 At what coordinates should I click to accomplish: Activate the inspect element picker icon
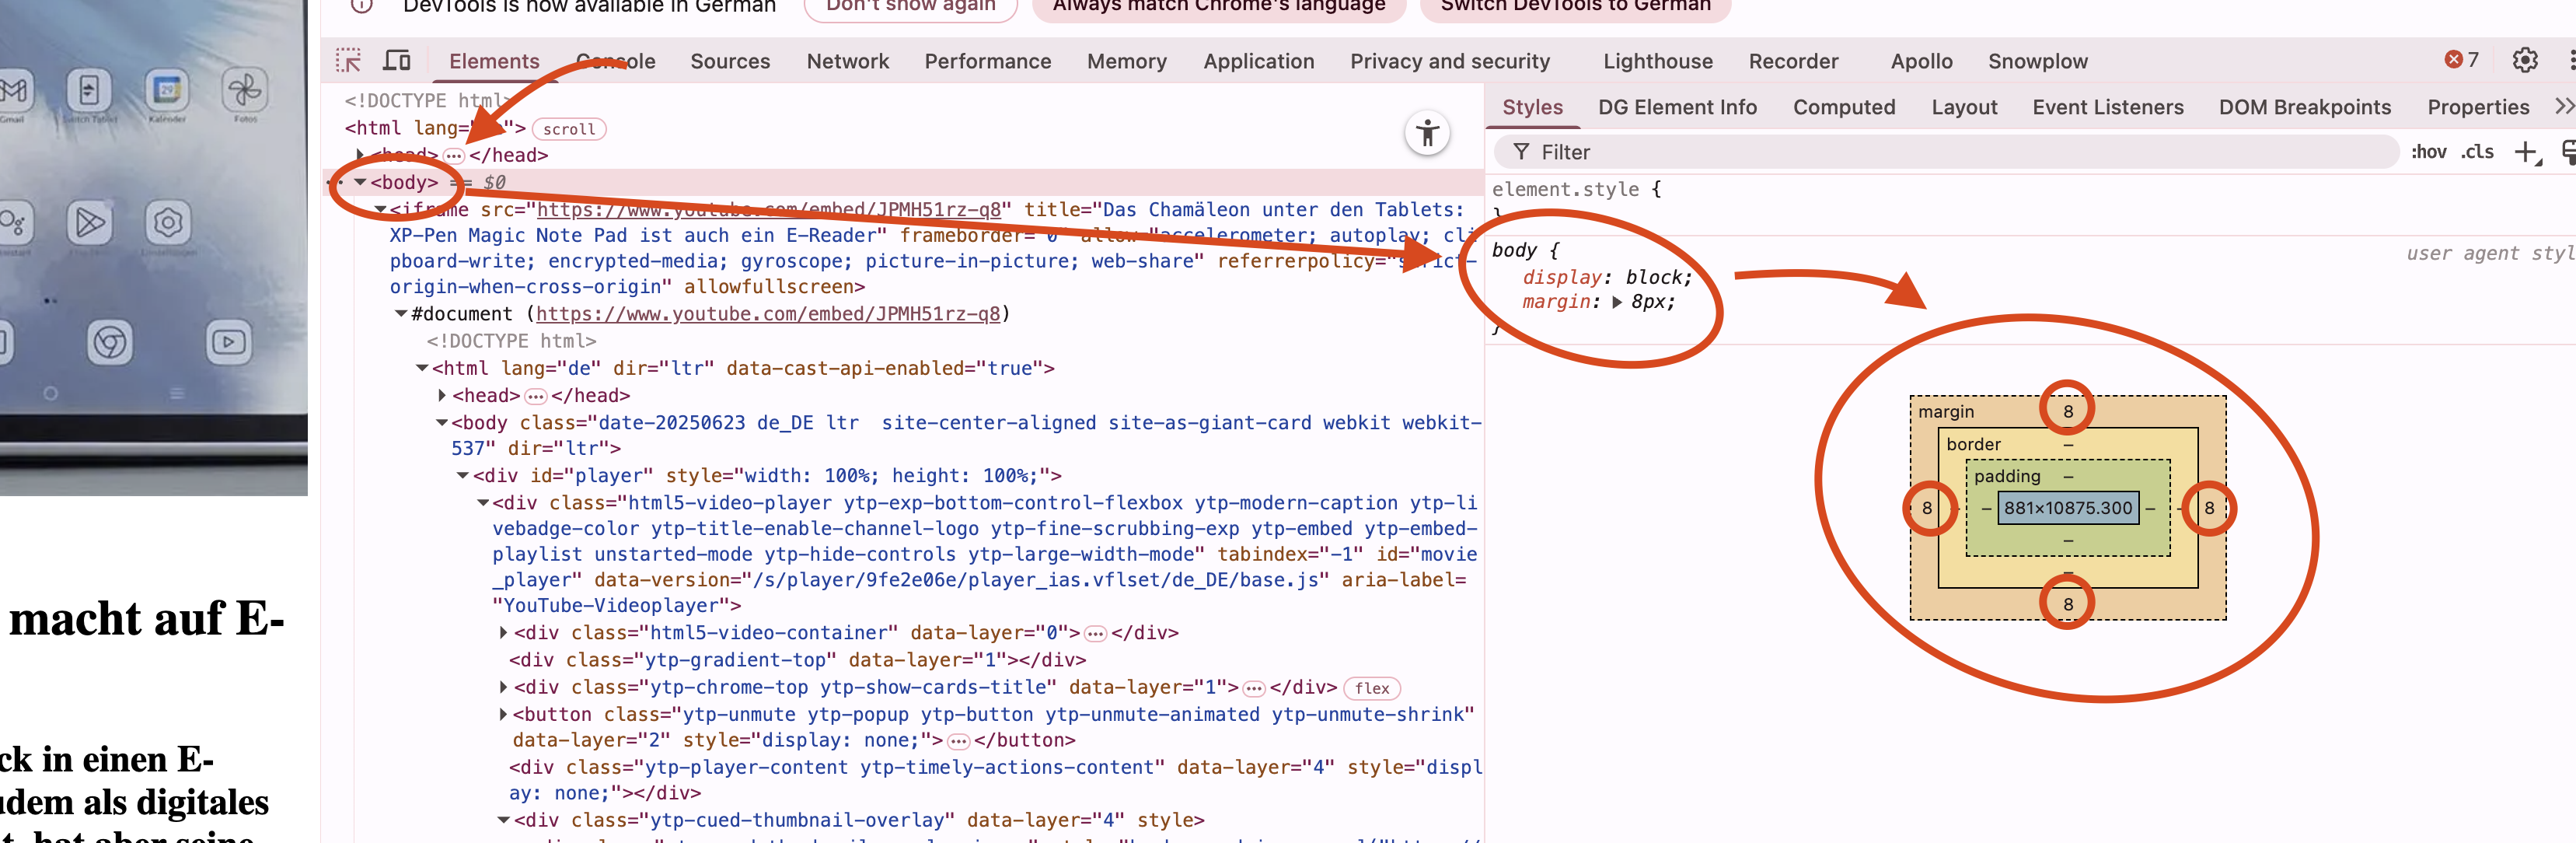[348, 61]
